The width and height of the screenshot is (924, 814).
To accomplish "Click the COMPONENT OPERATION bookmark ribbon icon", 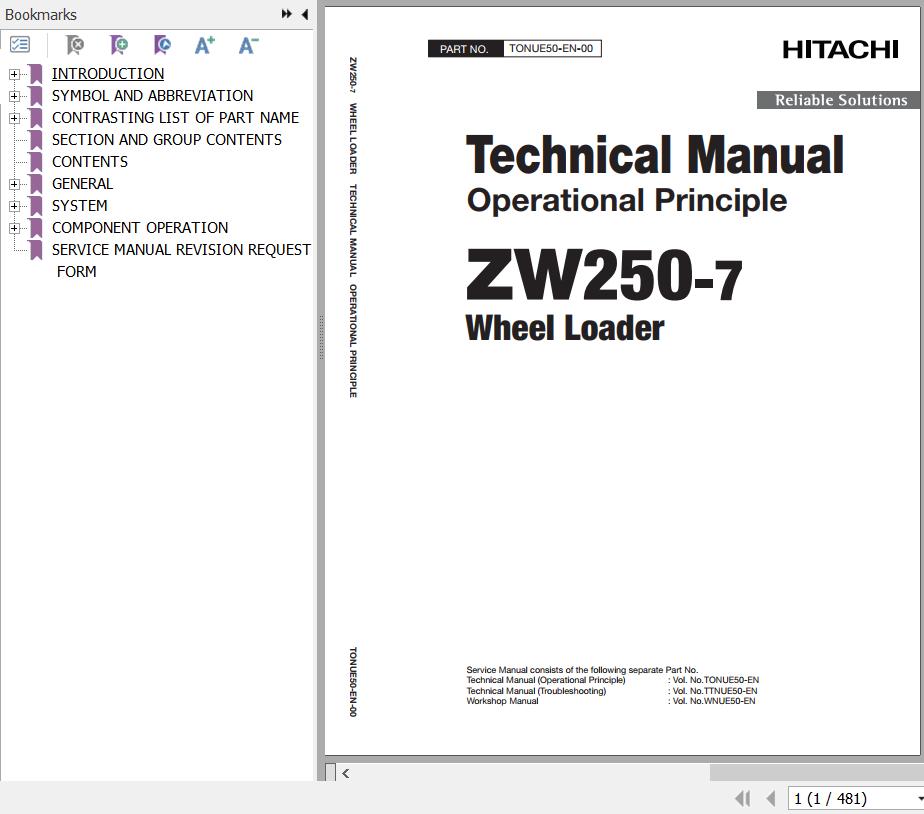I will point(36,228).
